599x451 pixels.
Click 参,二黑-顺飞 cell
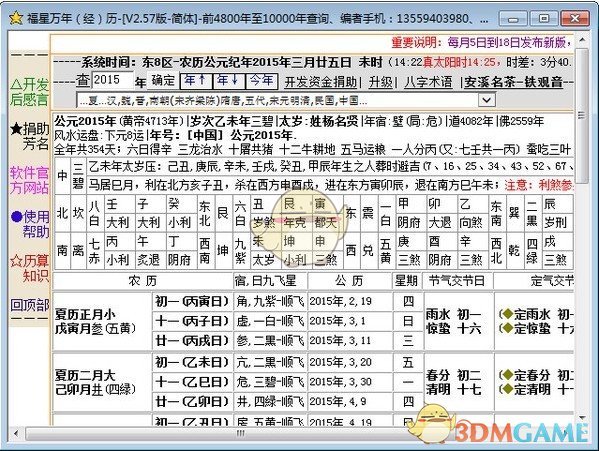[x=270, y=341]
